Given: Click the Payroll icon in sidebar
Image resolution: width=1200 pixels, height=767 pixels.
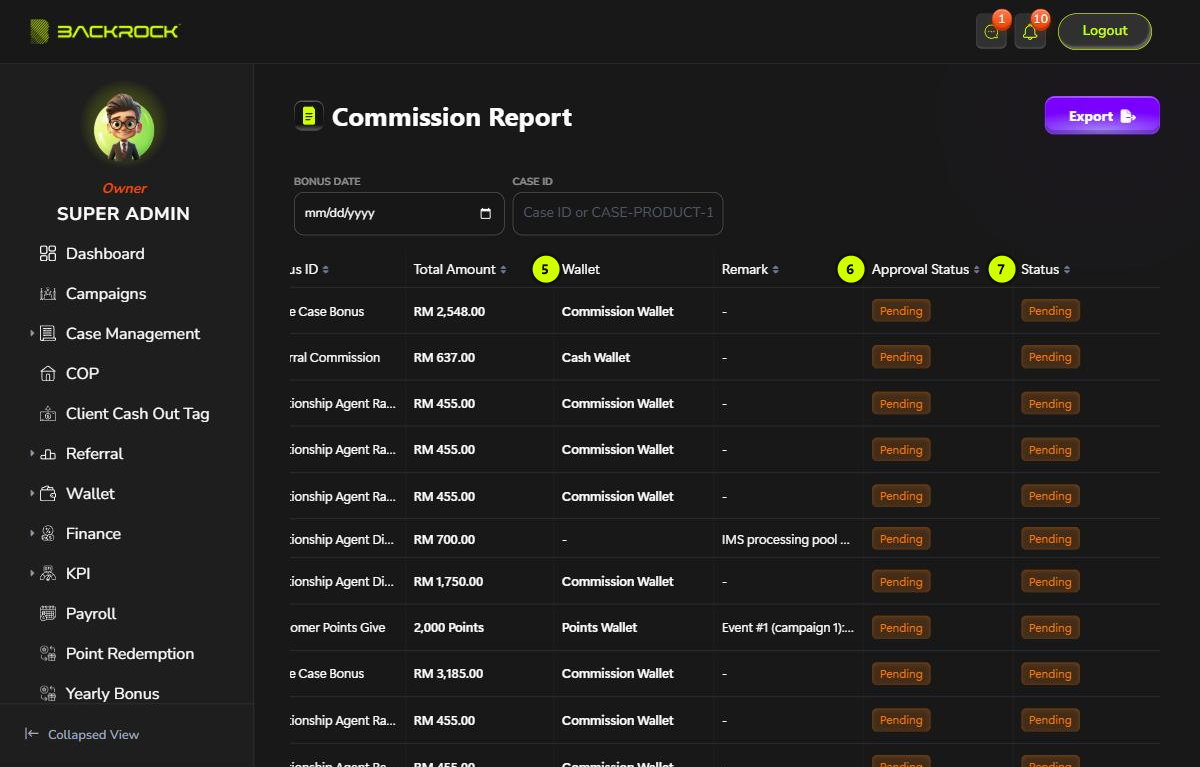Looking at the screenshot, I should (x=47, y=614).
